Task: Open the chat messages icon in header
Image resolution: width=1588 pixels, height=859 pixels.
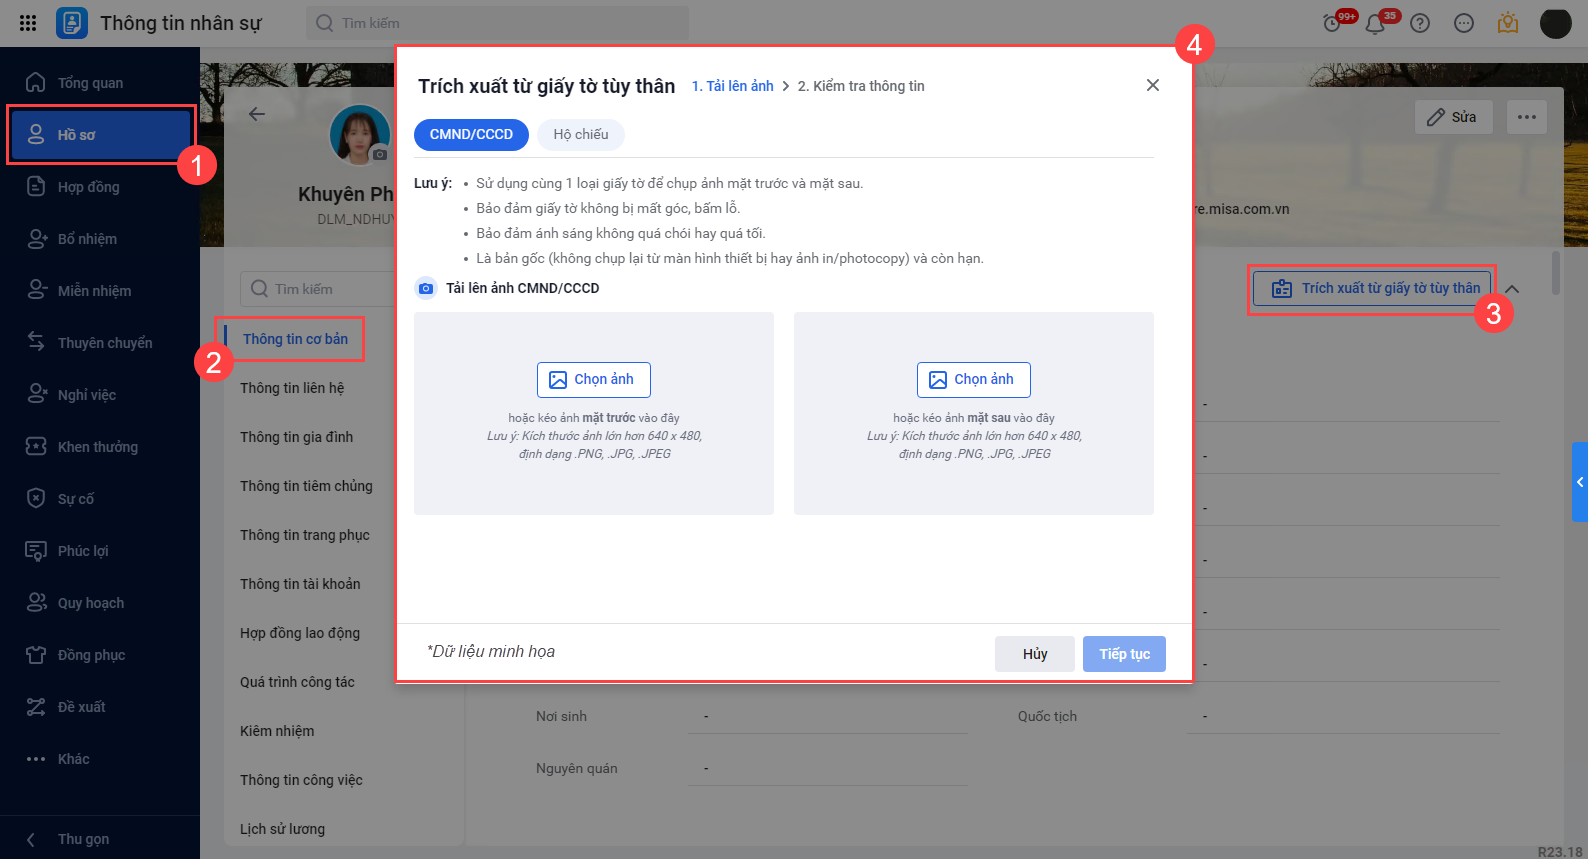Action: click(x=1464, y=23)
